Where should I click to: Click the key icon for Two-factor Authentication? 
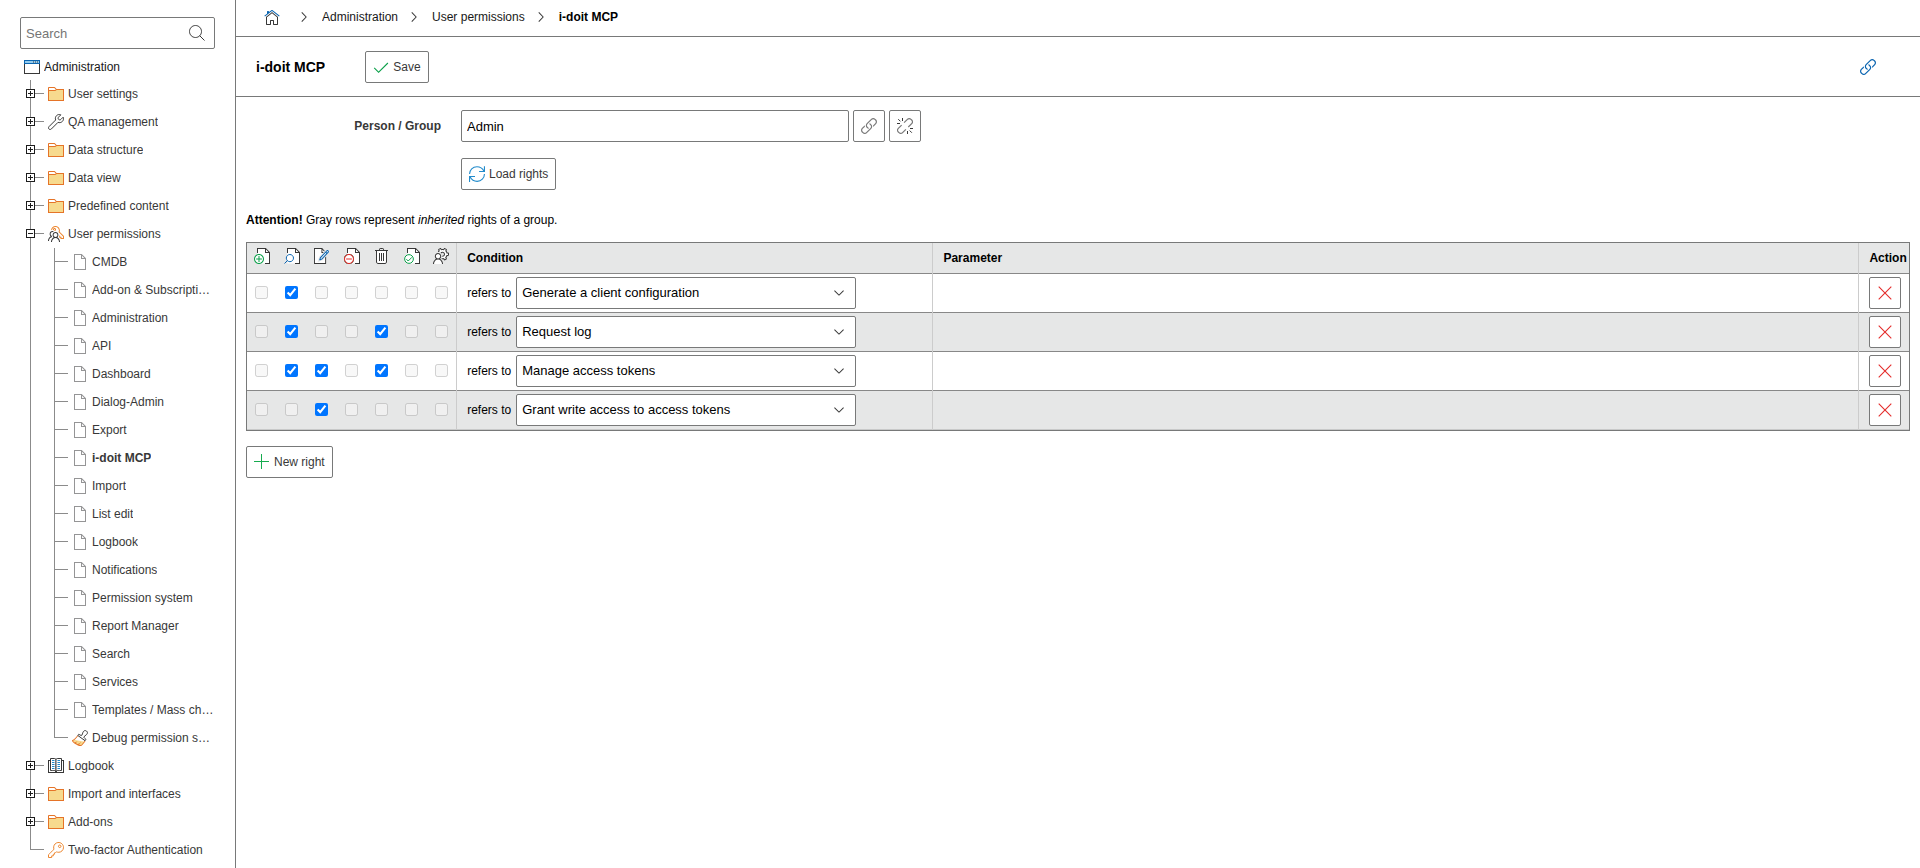point(56,850)
